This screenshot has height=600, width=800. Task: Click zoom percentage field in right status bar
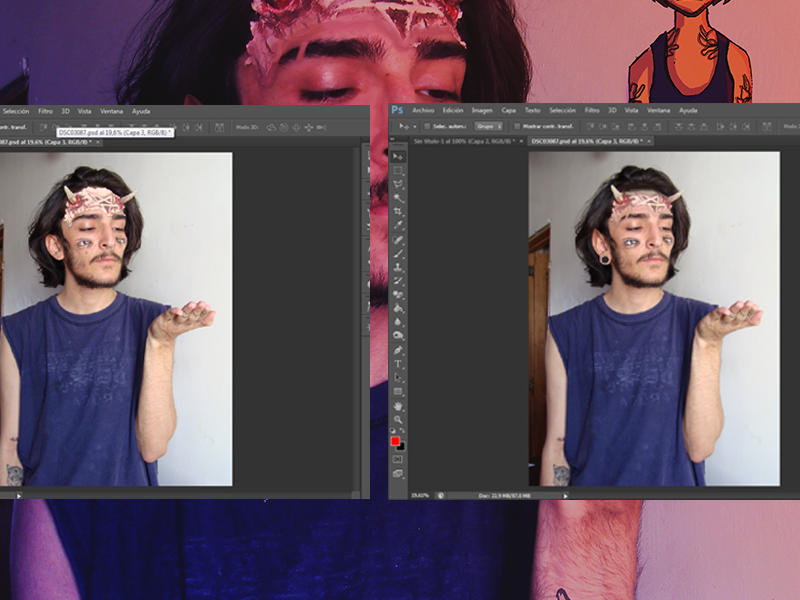[x=420, y=495]
